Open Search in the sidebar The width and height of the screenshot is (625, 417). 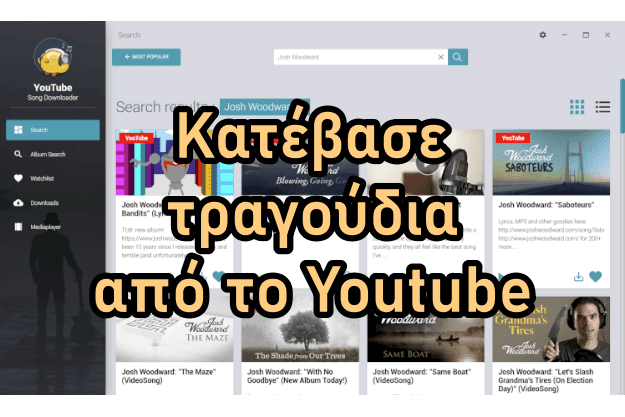53,130
